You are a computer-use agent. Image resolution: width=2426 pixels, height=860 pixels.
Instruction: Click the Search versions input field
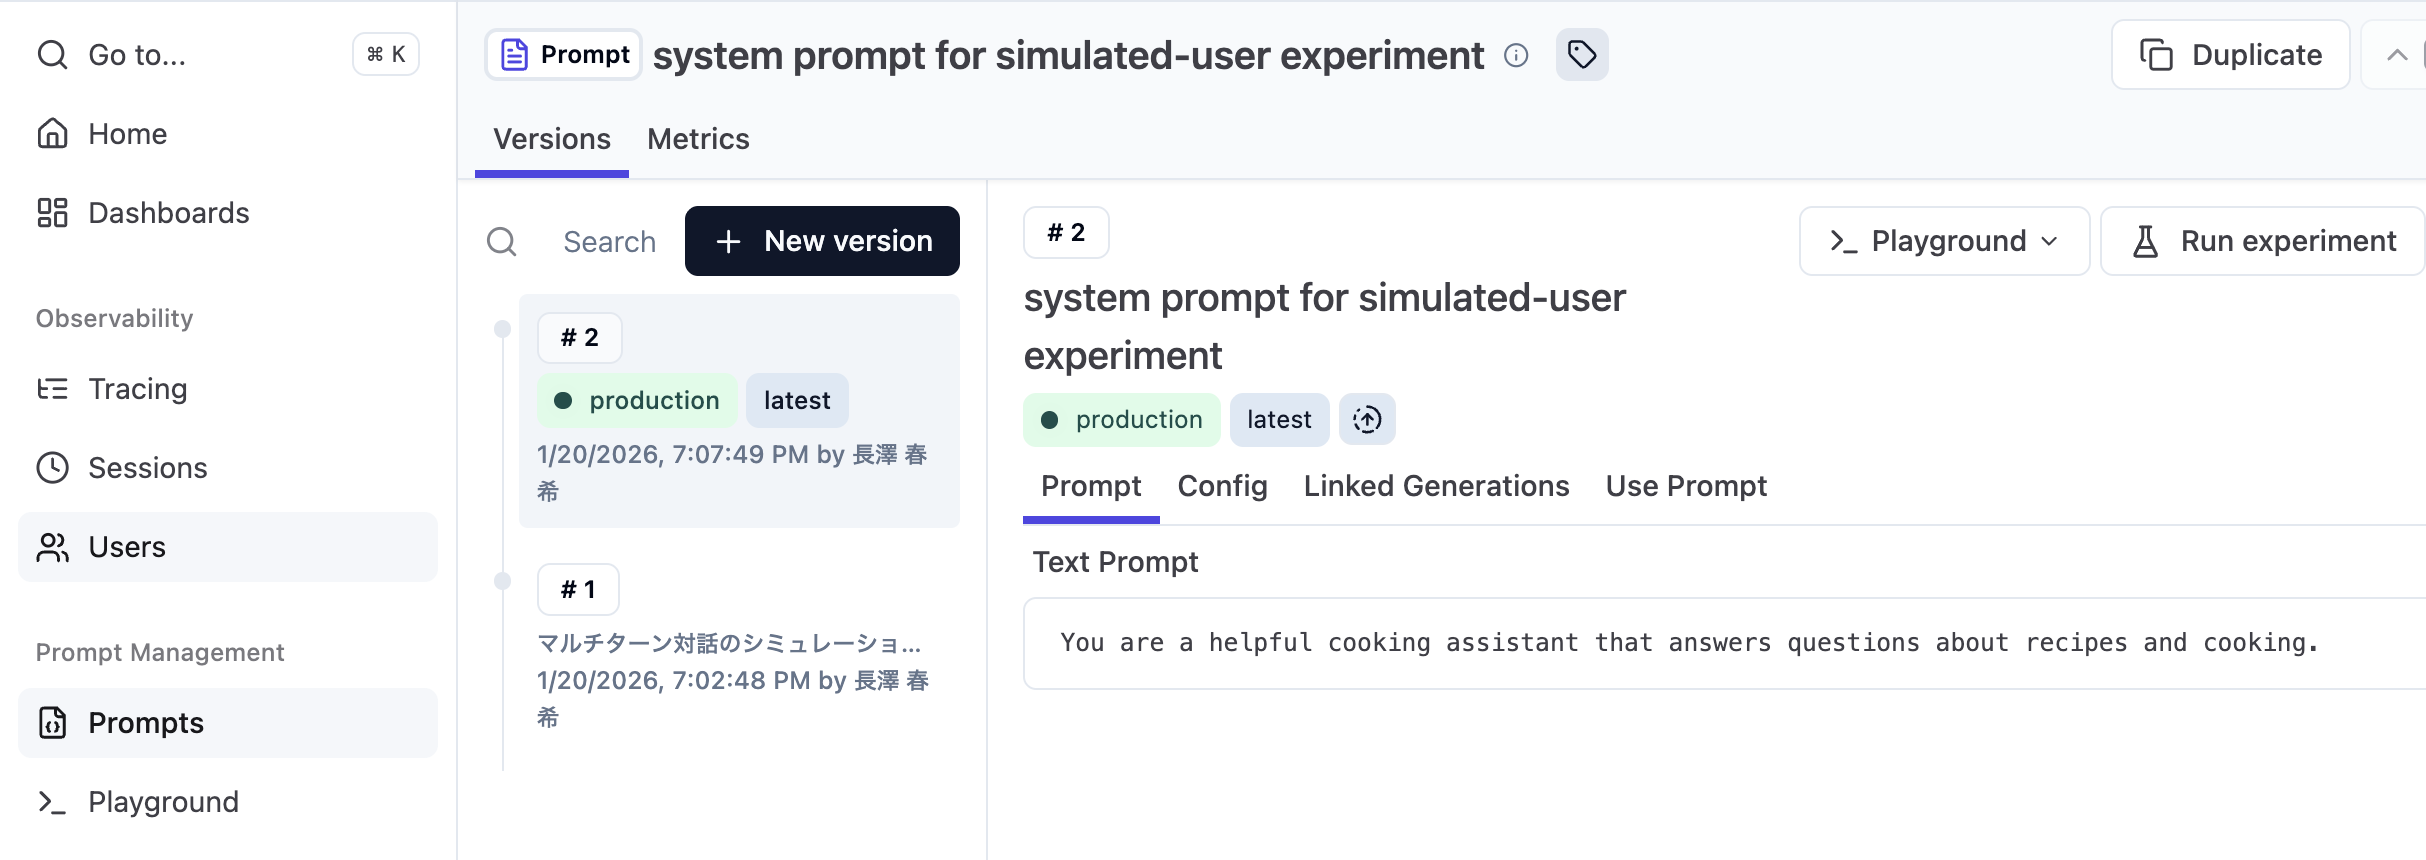(x=609, y=242)
